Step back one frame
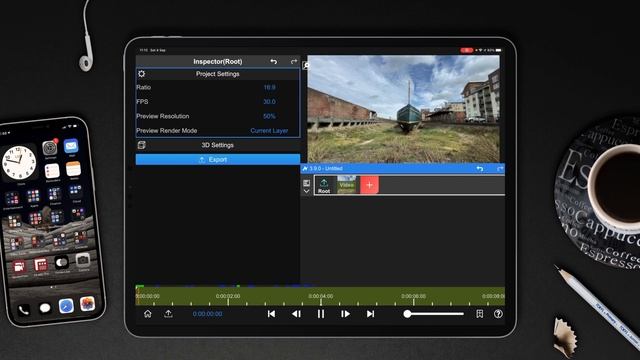The width and height of the screenshot is (640, 360). (296, 314)
